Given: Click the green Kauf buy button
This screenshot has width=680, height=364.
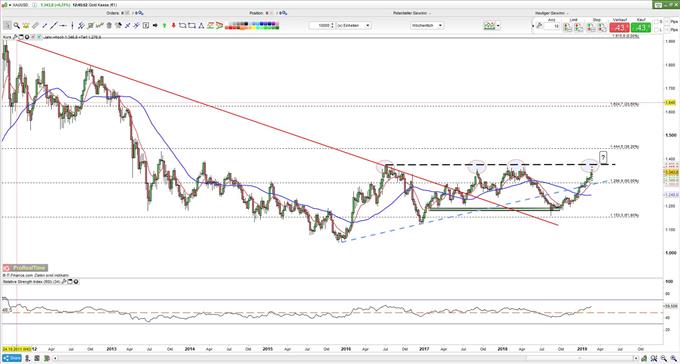Looking at the screenshot, I should coord(641,28).
